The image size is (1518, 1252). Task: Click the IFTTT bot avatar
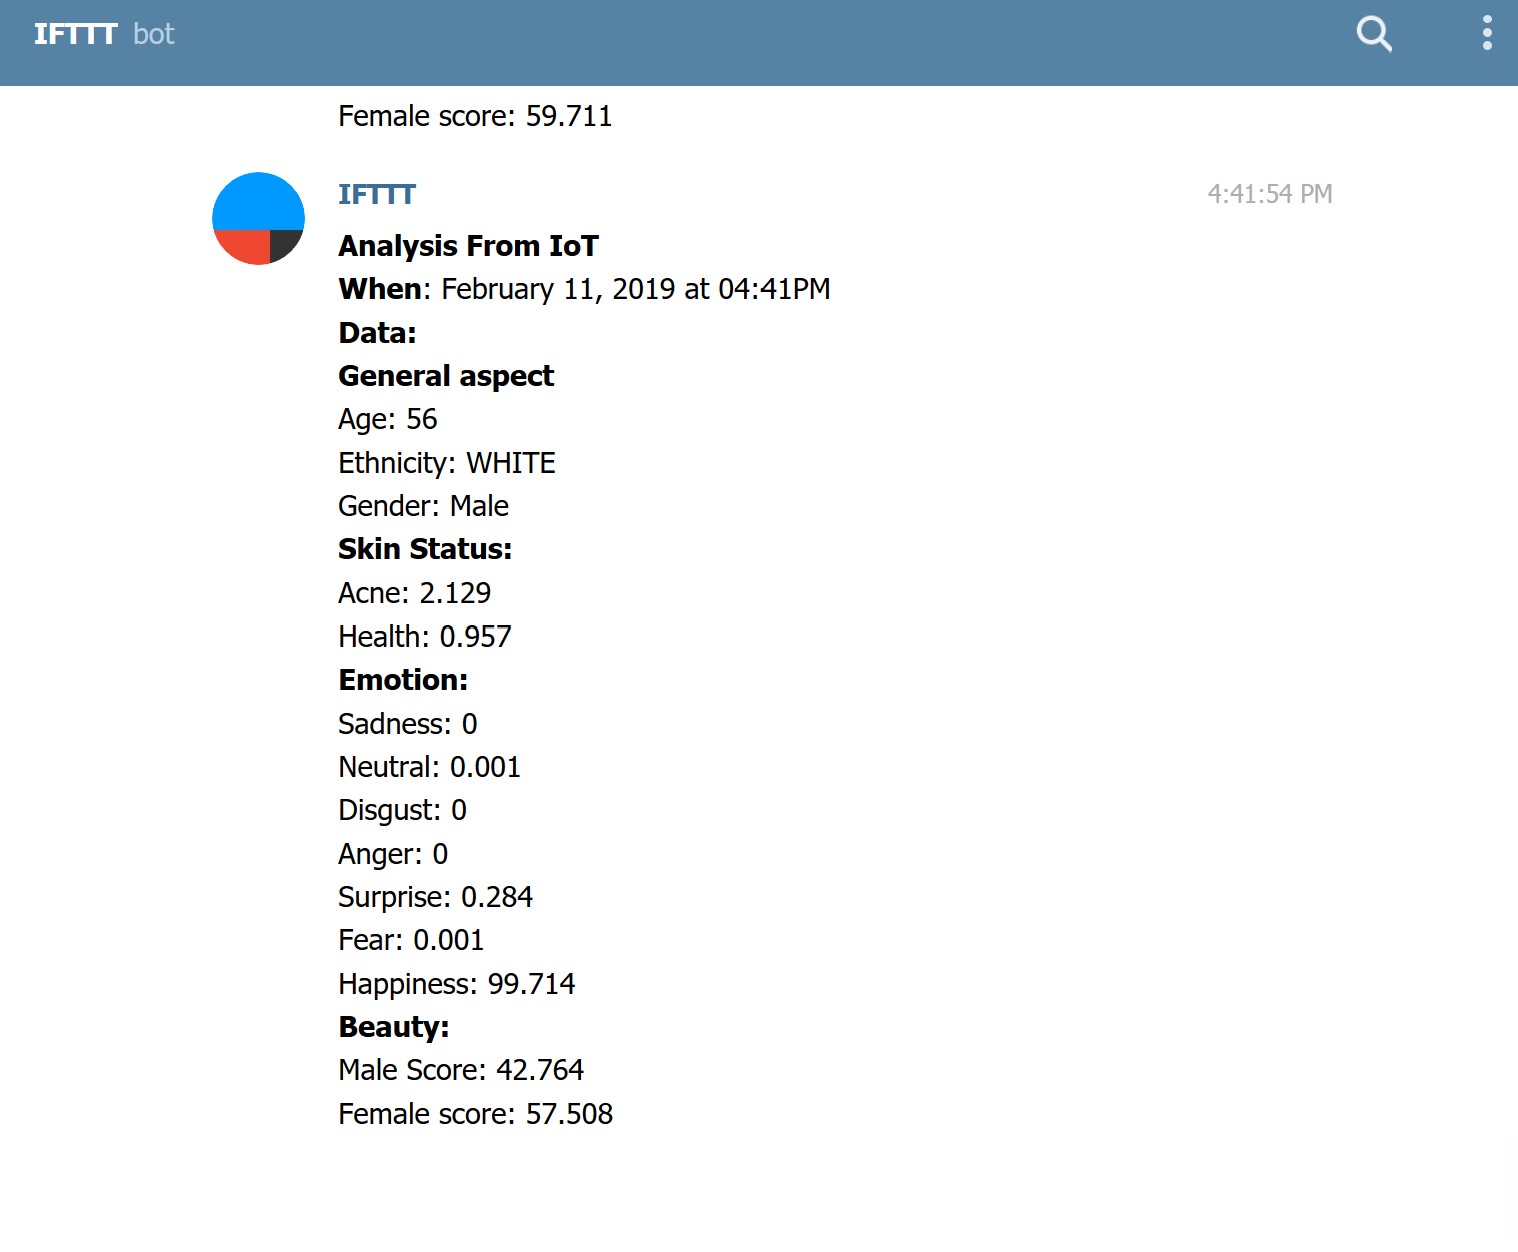pyautogui.click(x=258, y=218)
